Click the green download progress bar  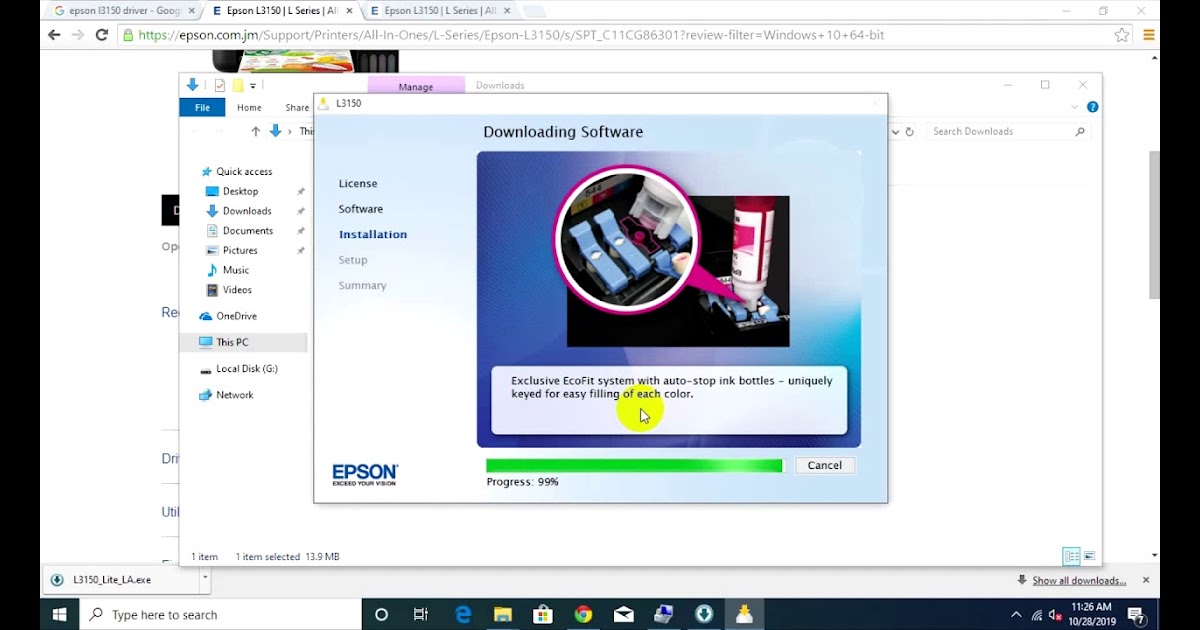634,466
